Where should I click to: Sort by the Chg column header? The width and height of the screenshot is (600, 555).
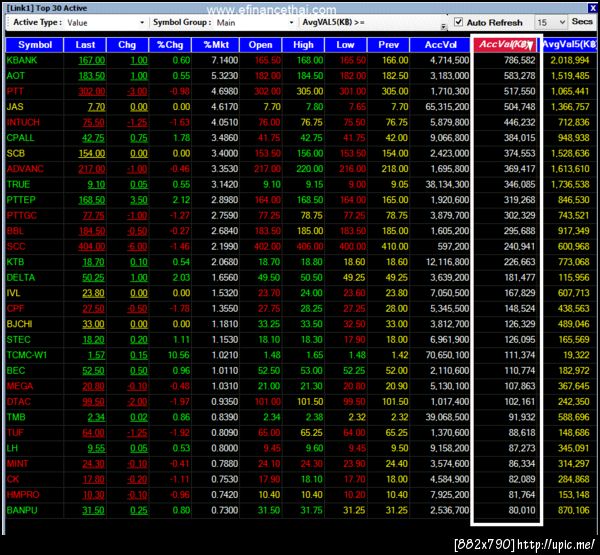(x=127, y=45)
